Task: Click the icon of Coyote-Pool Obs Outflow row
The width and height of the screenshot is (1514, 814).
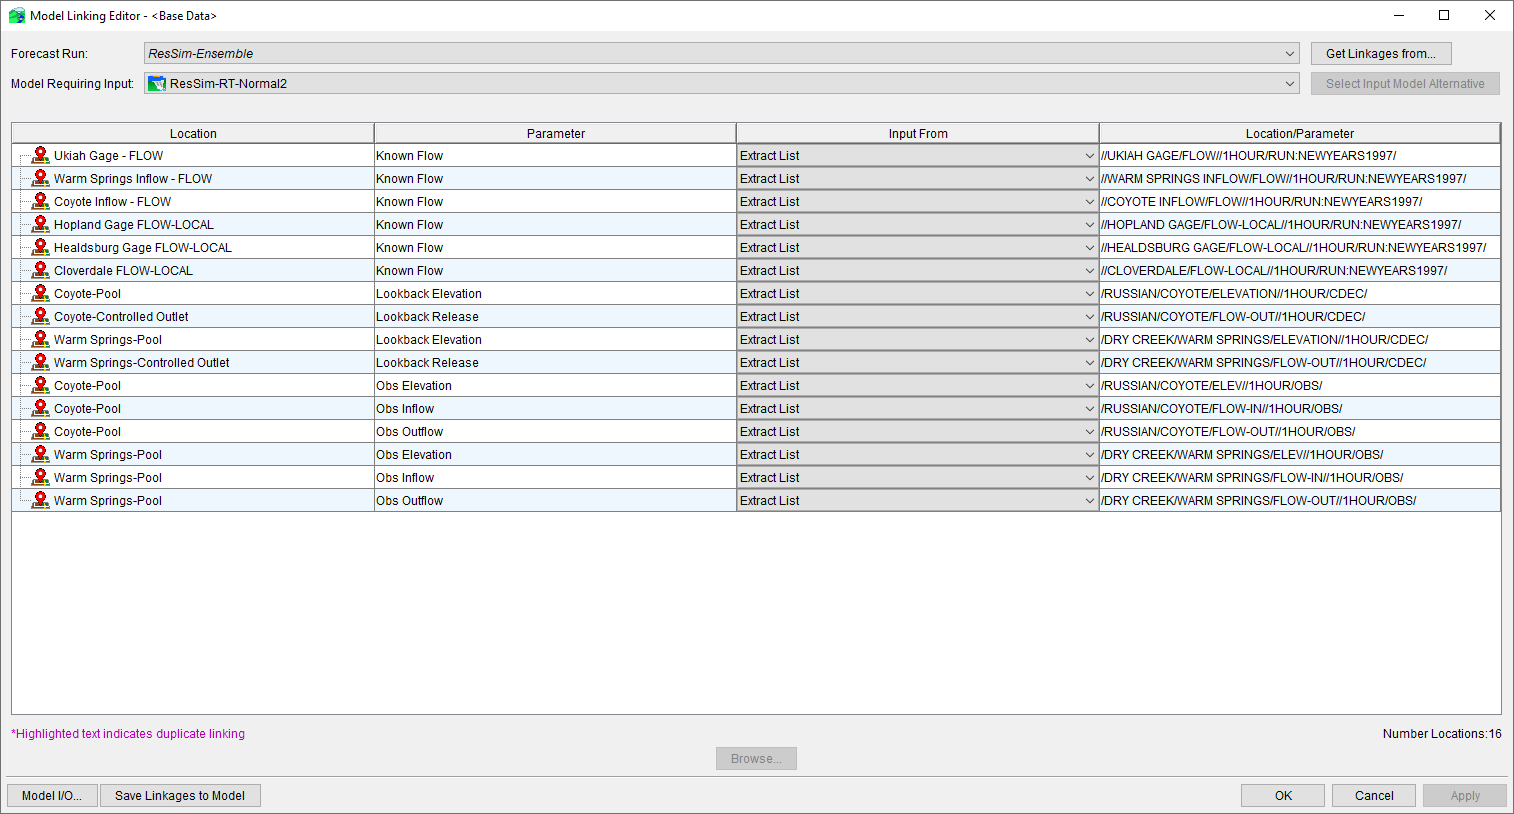Action: tap(40, 431)
